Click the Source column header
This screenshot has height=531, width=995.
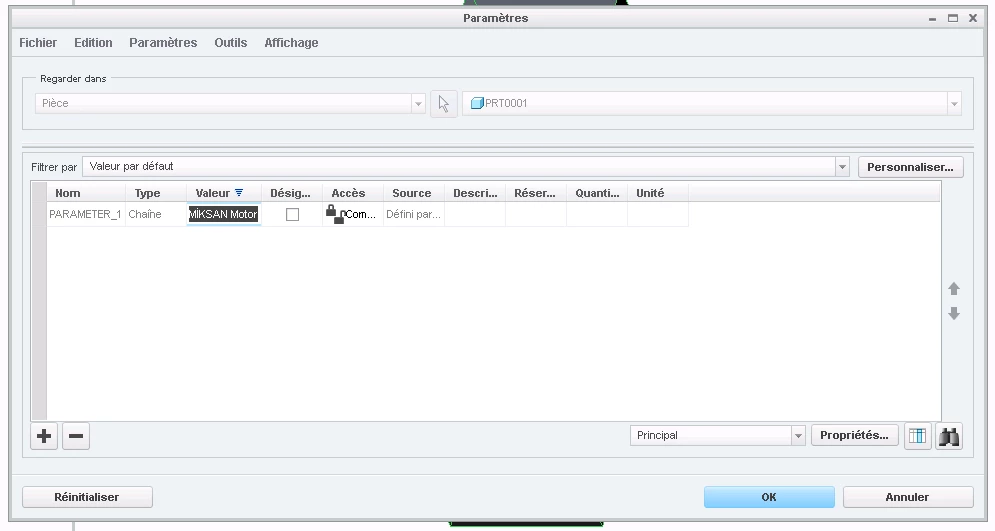[x=414, y=193]
